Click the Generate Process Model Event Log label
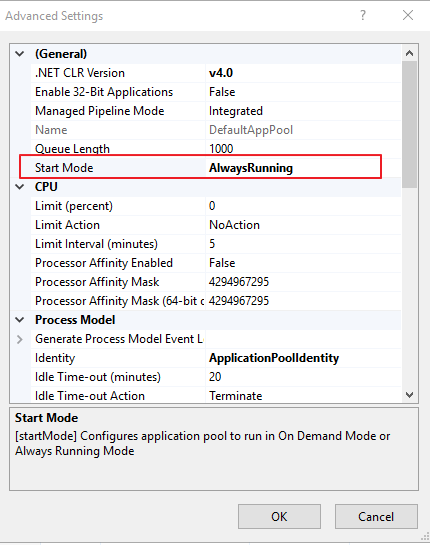This screenshot has height=545, width=430. 119,339
